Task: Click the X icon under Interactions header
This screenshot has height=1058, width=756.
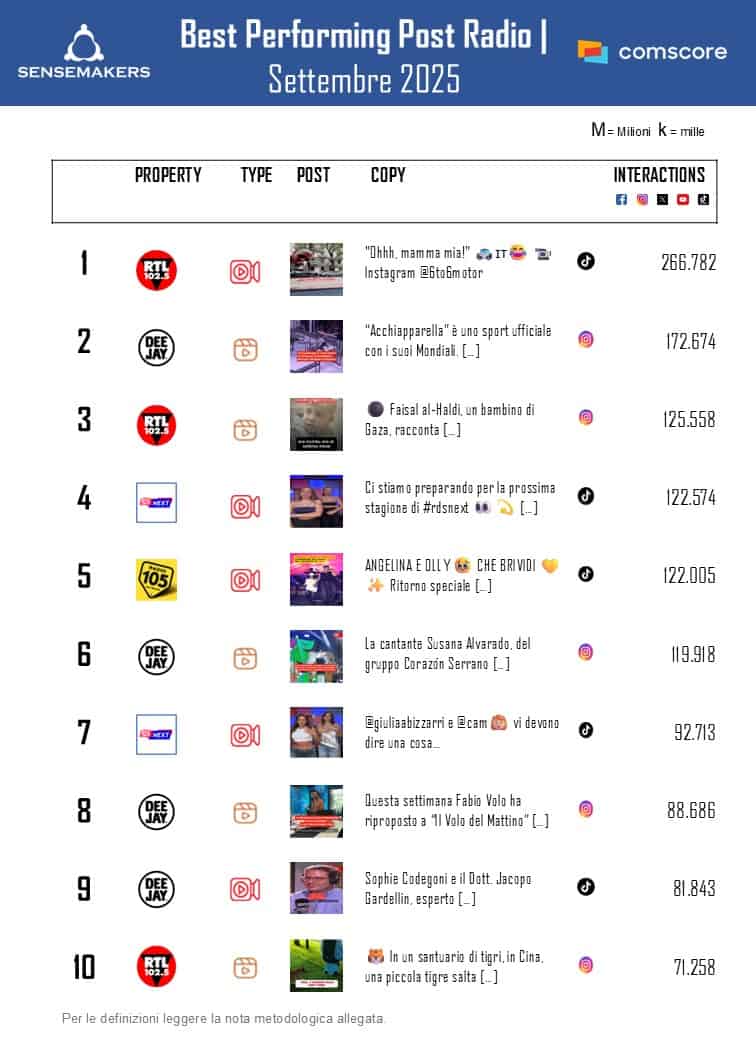Action: coord(662,200)
